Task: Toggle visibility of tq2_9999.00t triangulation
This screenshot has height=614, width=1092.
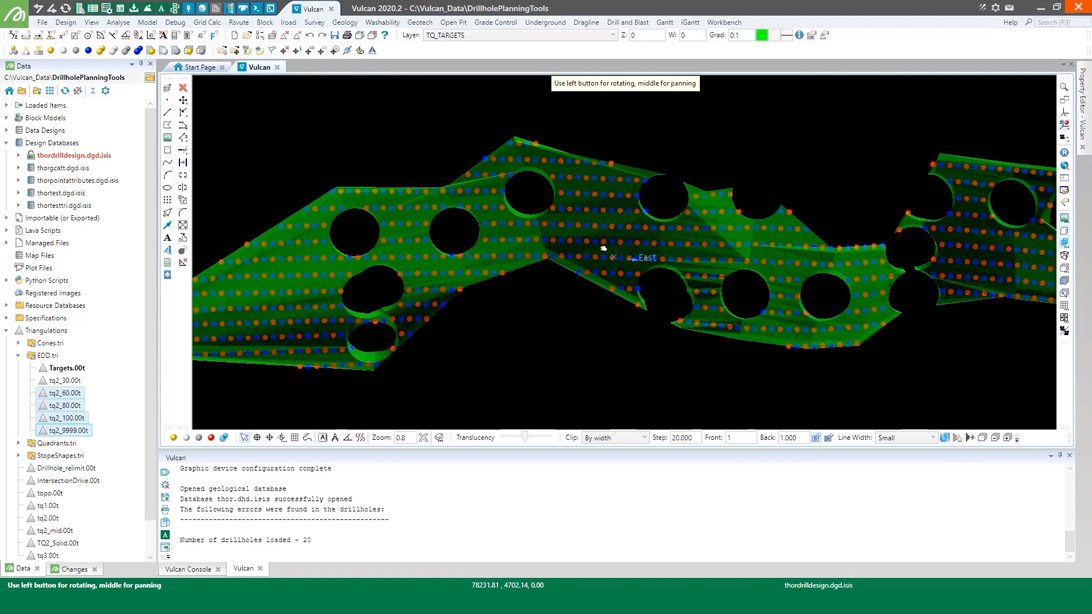Action: tap(42, 429)
